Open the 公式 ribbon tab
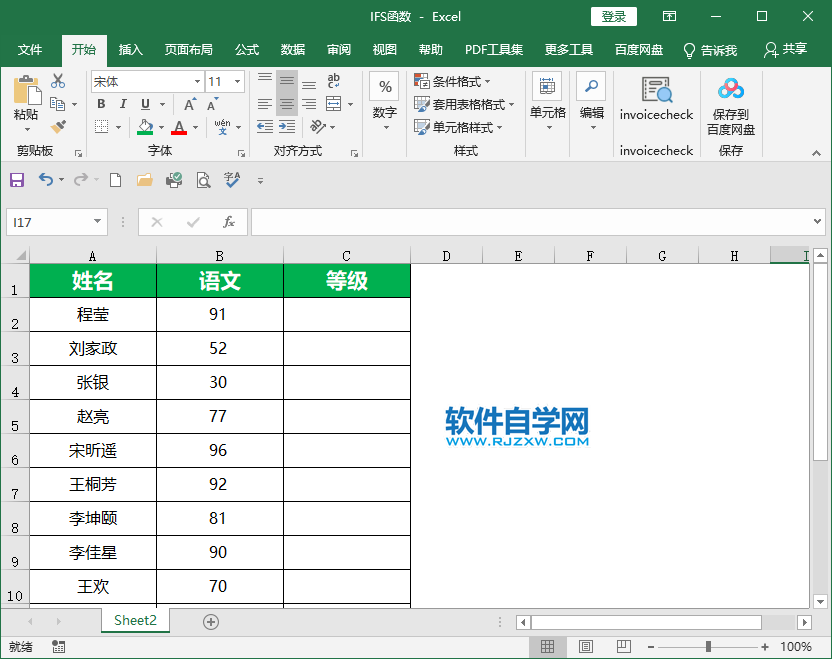The image size is (832, 659). tap(246, 49)
